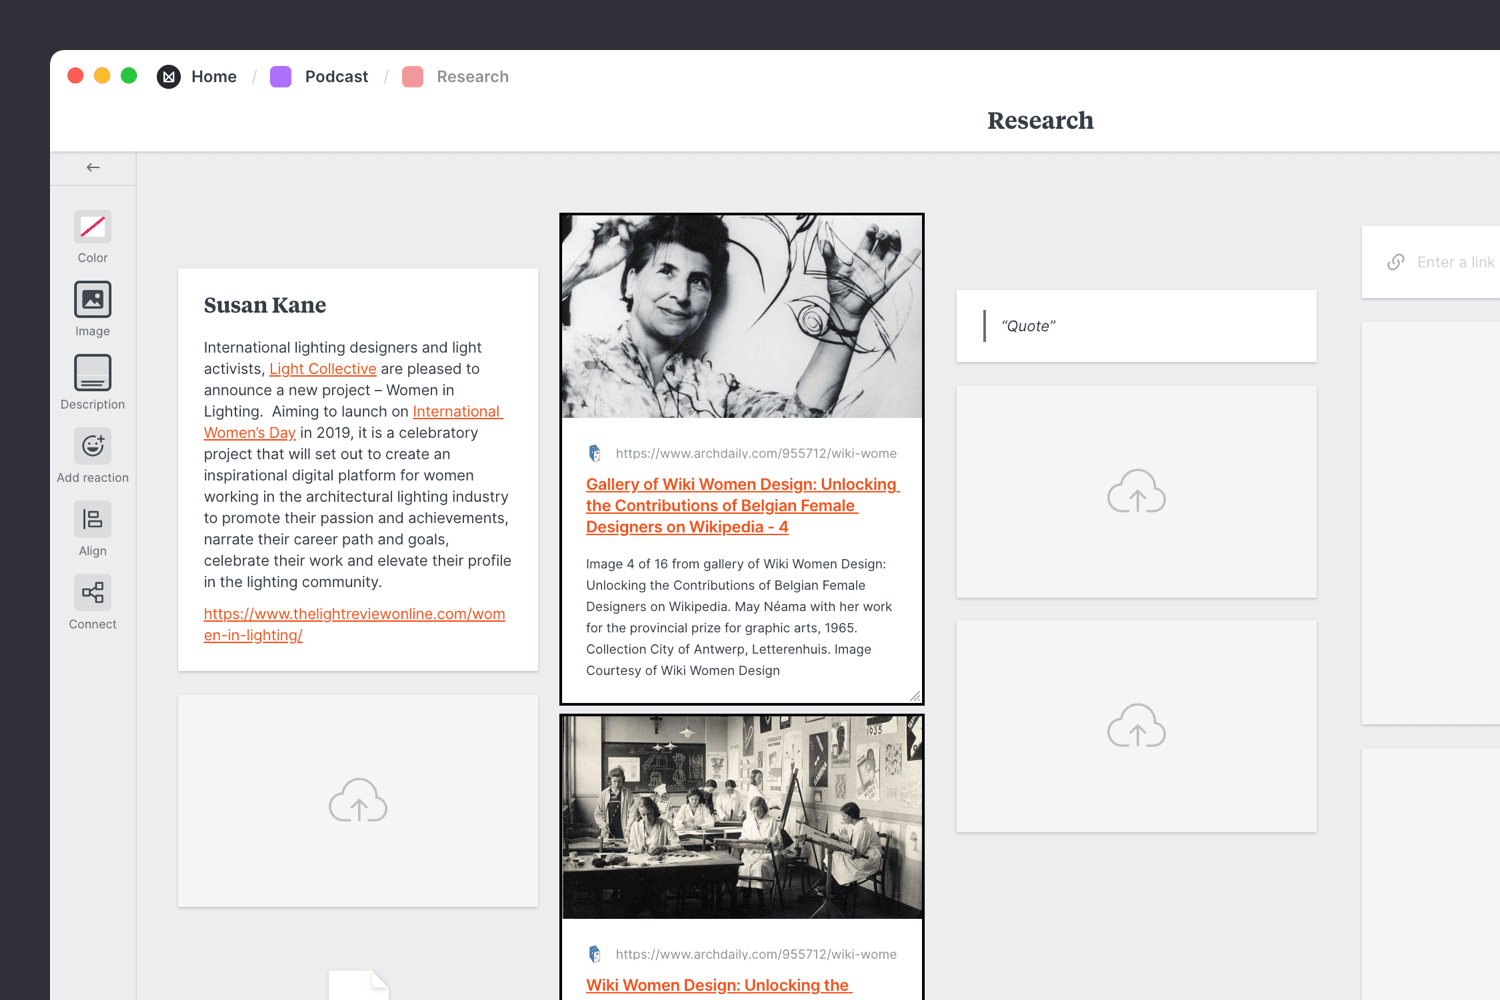Select the Connect tool
Viewport: 1500px width, 1000px height.
92,592
